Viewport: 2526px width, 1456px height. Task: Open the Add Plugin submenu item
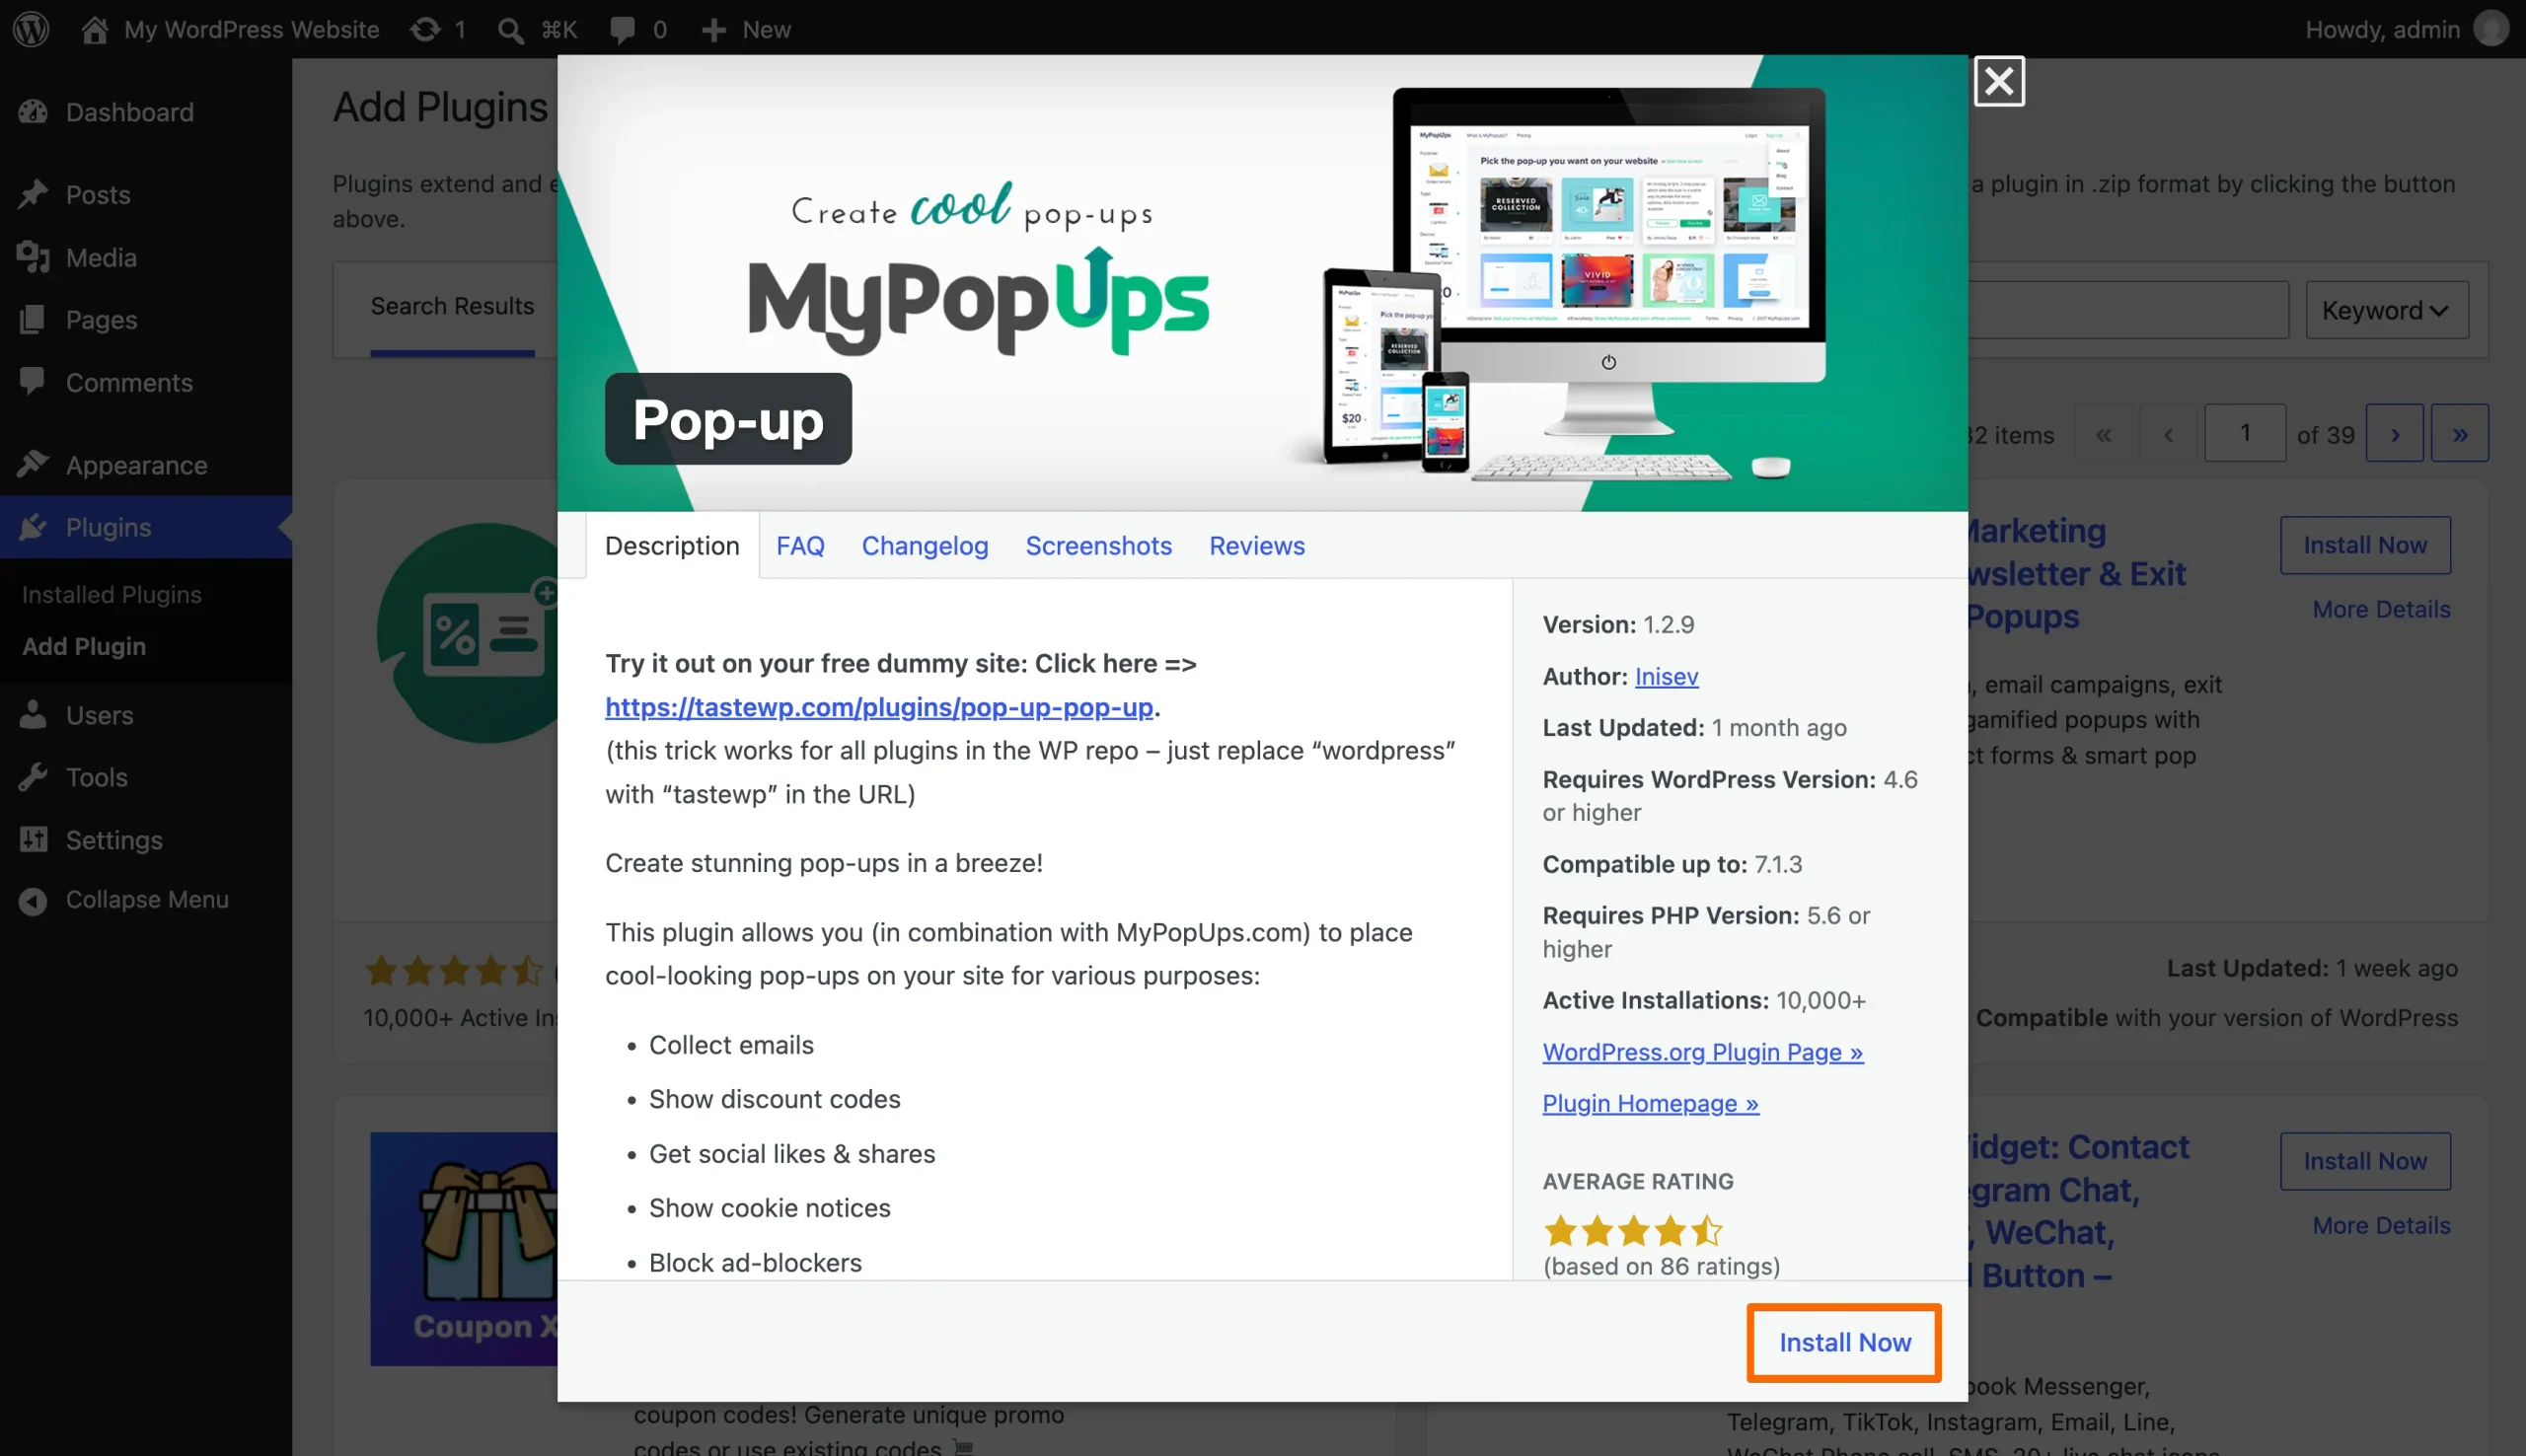click(x=84, y=647)
